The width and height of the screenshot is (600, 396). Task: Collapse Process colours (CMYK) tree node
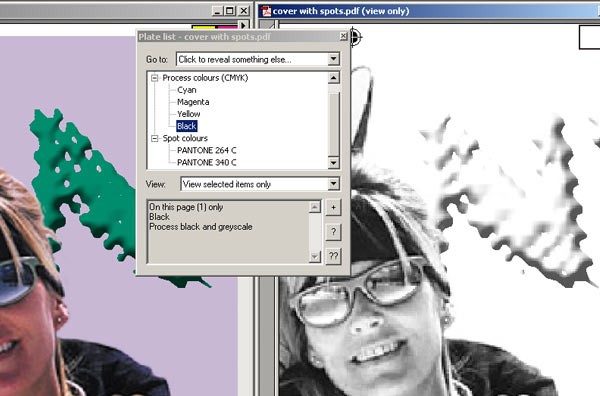tap(155, 78)
